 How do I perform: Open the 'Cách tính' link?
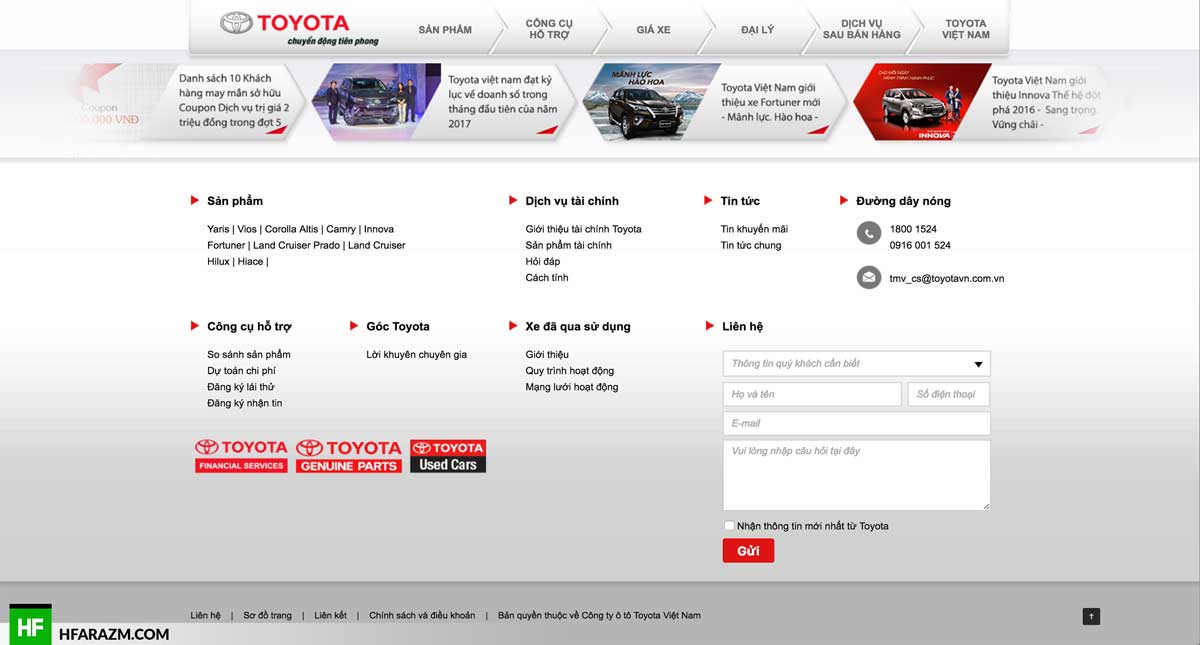[x=547, y=277]
